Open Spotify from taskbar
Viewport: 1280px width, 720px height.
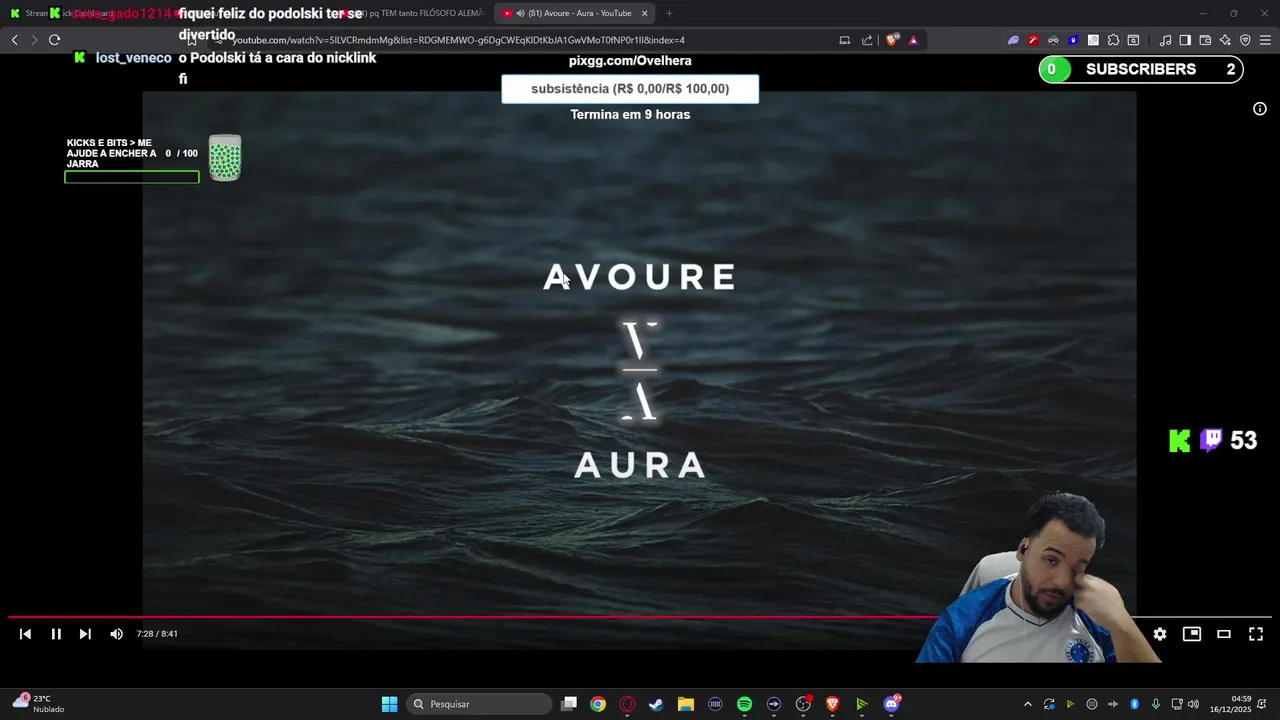pos(744,704)
